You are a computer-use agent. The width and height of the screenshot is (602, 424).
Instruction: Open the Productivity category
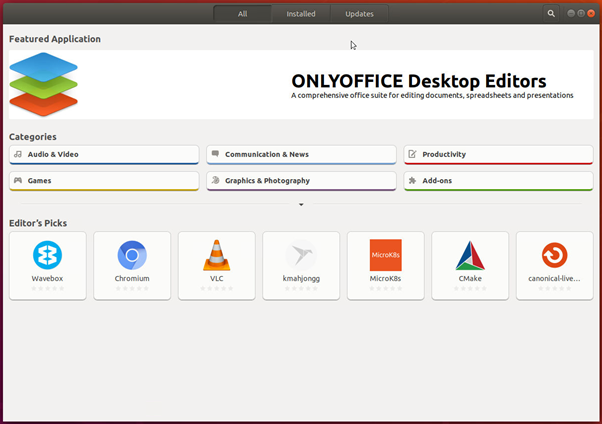[x=498, y=154]
